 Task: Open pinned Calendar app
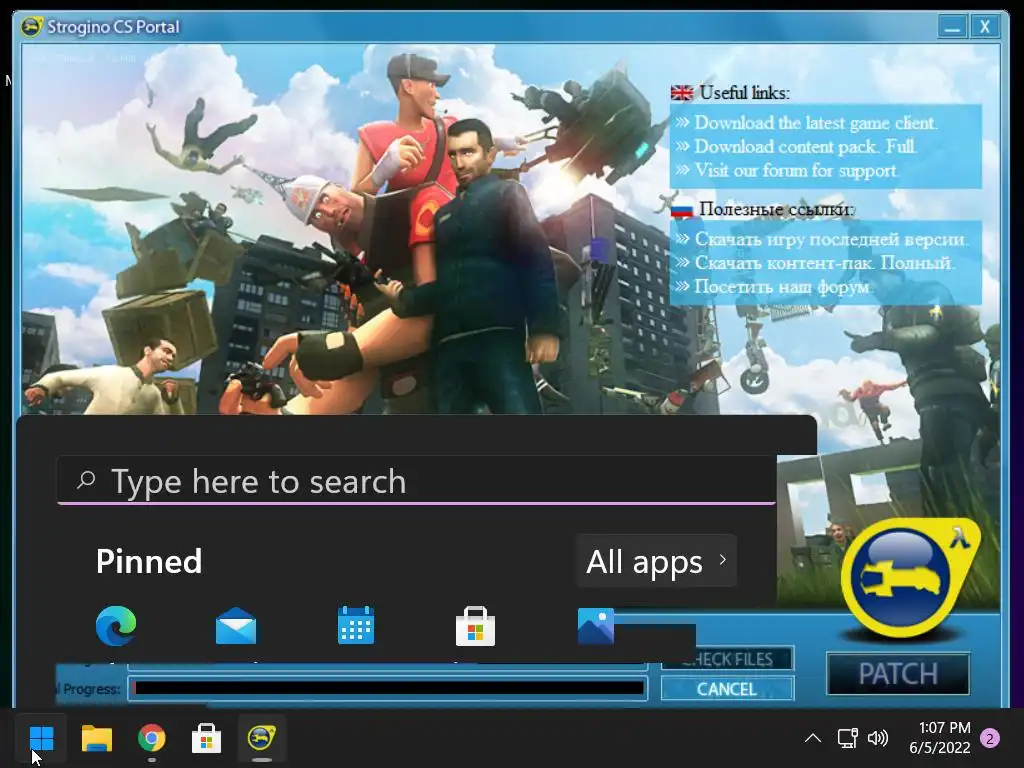click(x=356, y=626)
